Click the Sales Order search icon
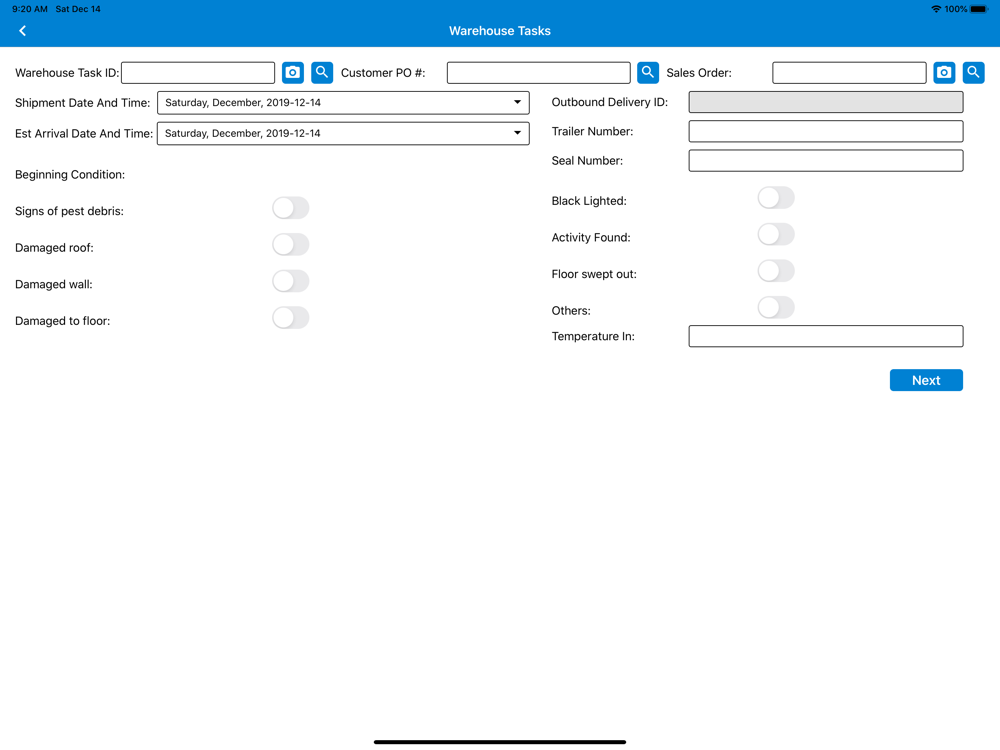The image size is (1000, 750). tap(973, 73)
